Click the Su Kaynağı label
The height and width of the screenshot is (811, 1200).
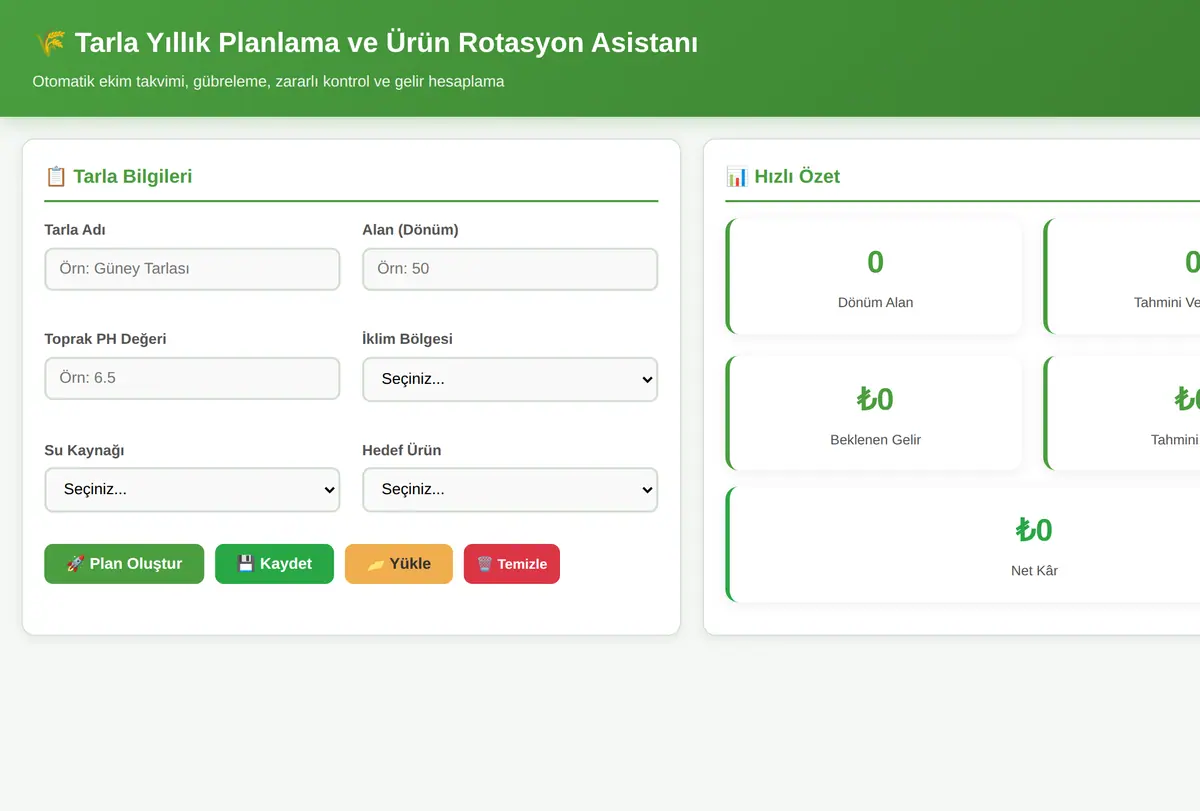85,450
